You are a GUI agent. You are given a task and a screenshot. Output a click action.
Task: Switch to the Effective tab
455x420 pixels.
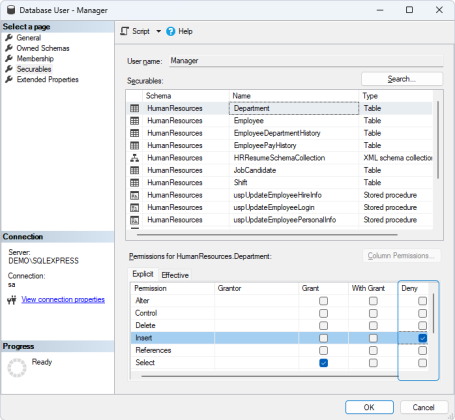175,275
